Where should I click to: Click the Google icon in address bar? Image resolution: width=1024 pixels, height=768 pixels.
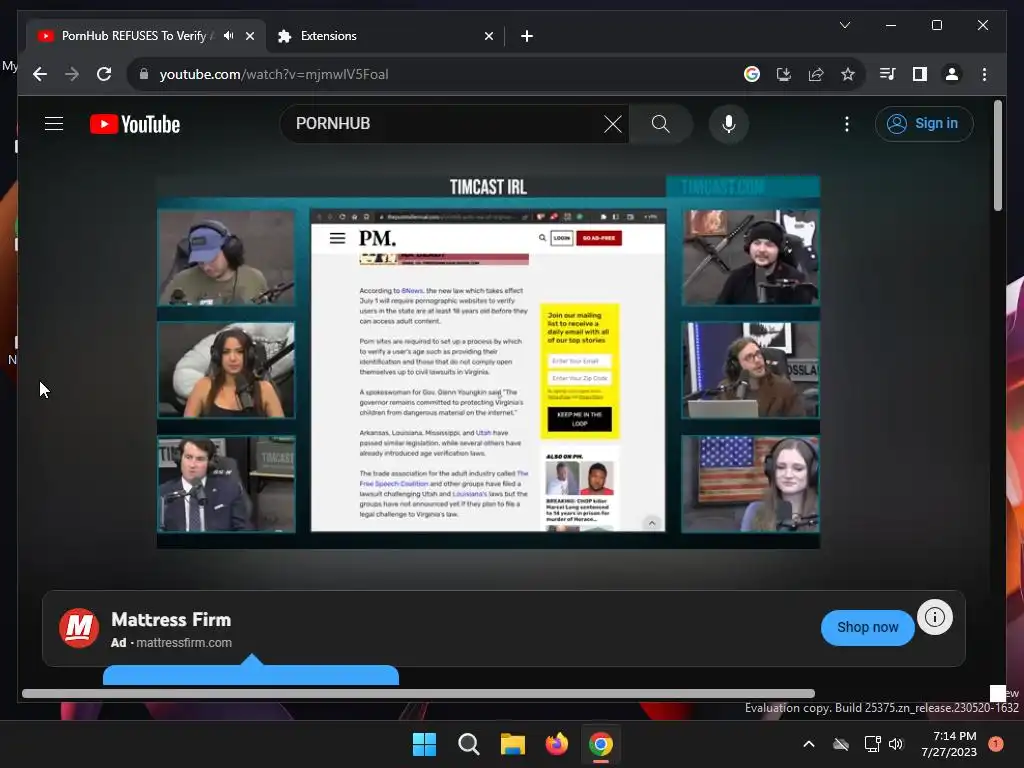[752, 74]
